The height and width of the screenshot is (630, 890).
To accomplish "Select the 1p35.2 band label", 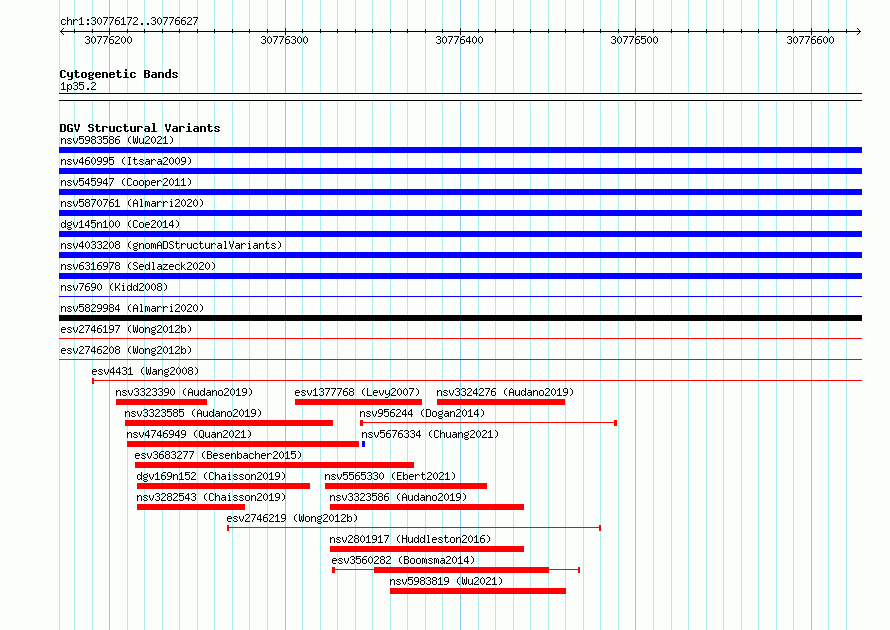I will tap(78, 86).
